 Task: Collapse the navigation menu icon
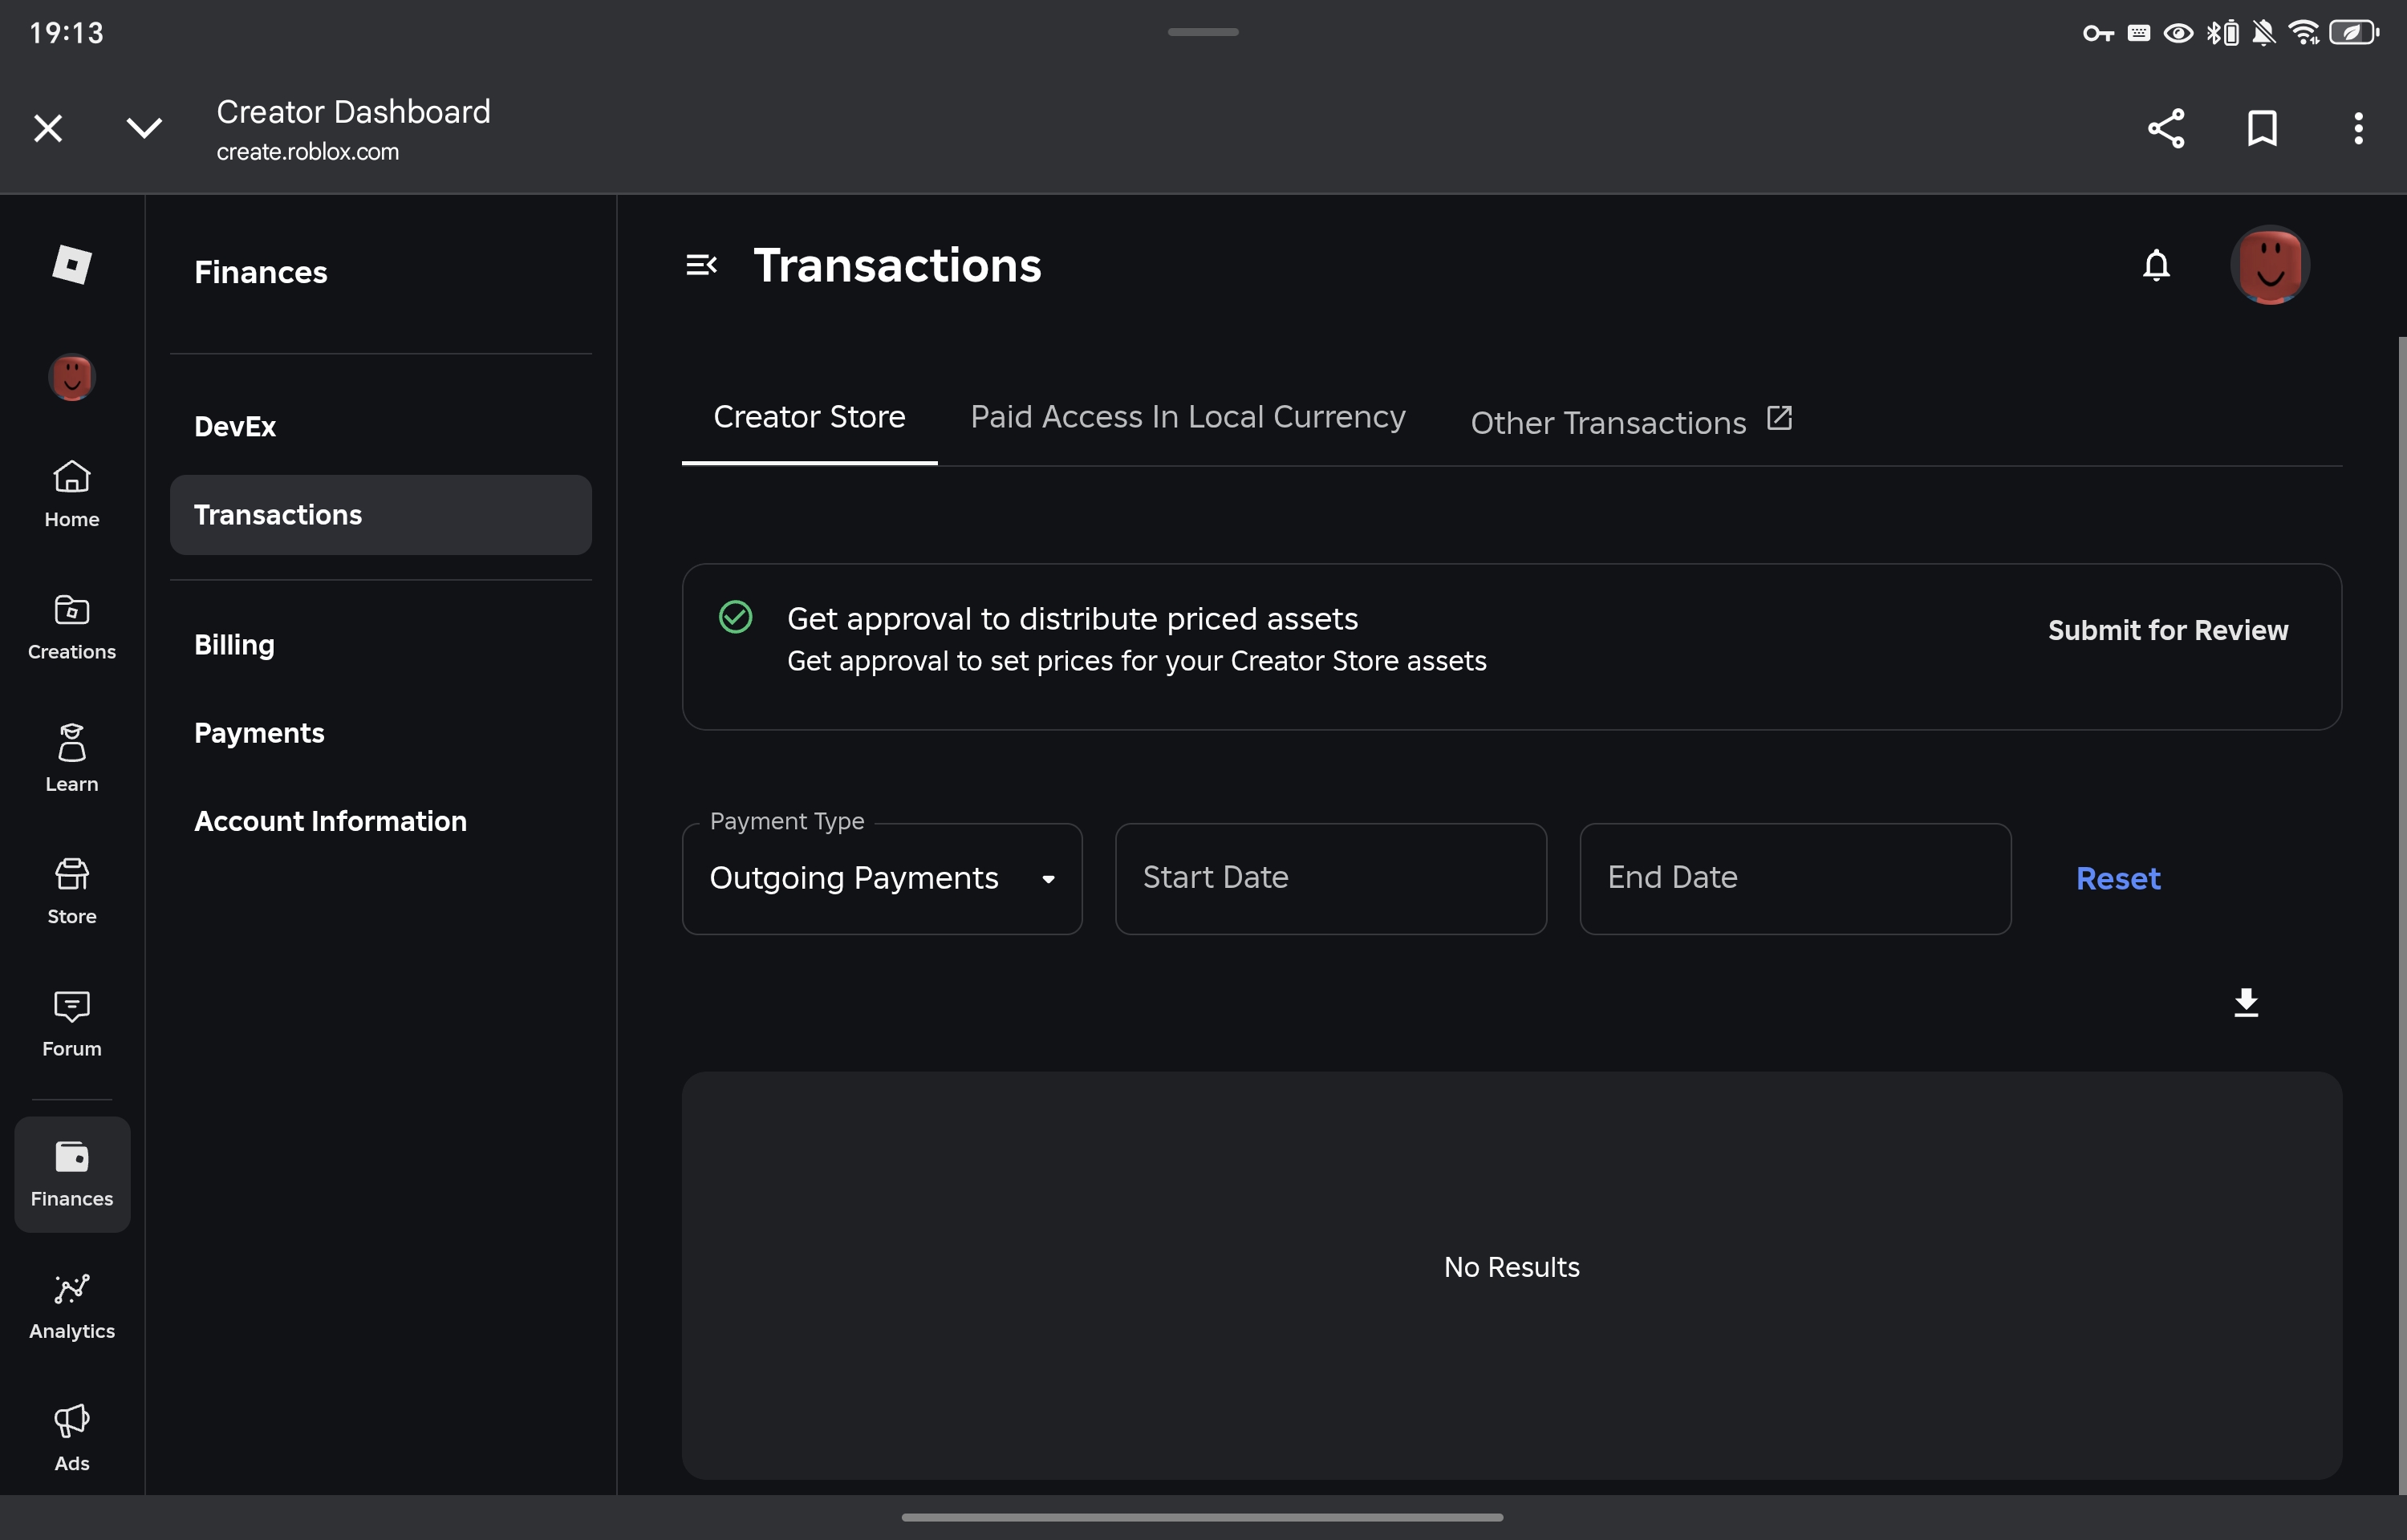pos(701,265)
